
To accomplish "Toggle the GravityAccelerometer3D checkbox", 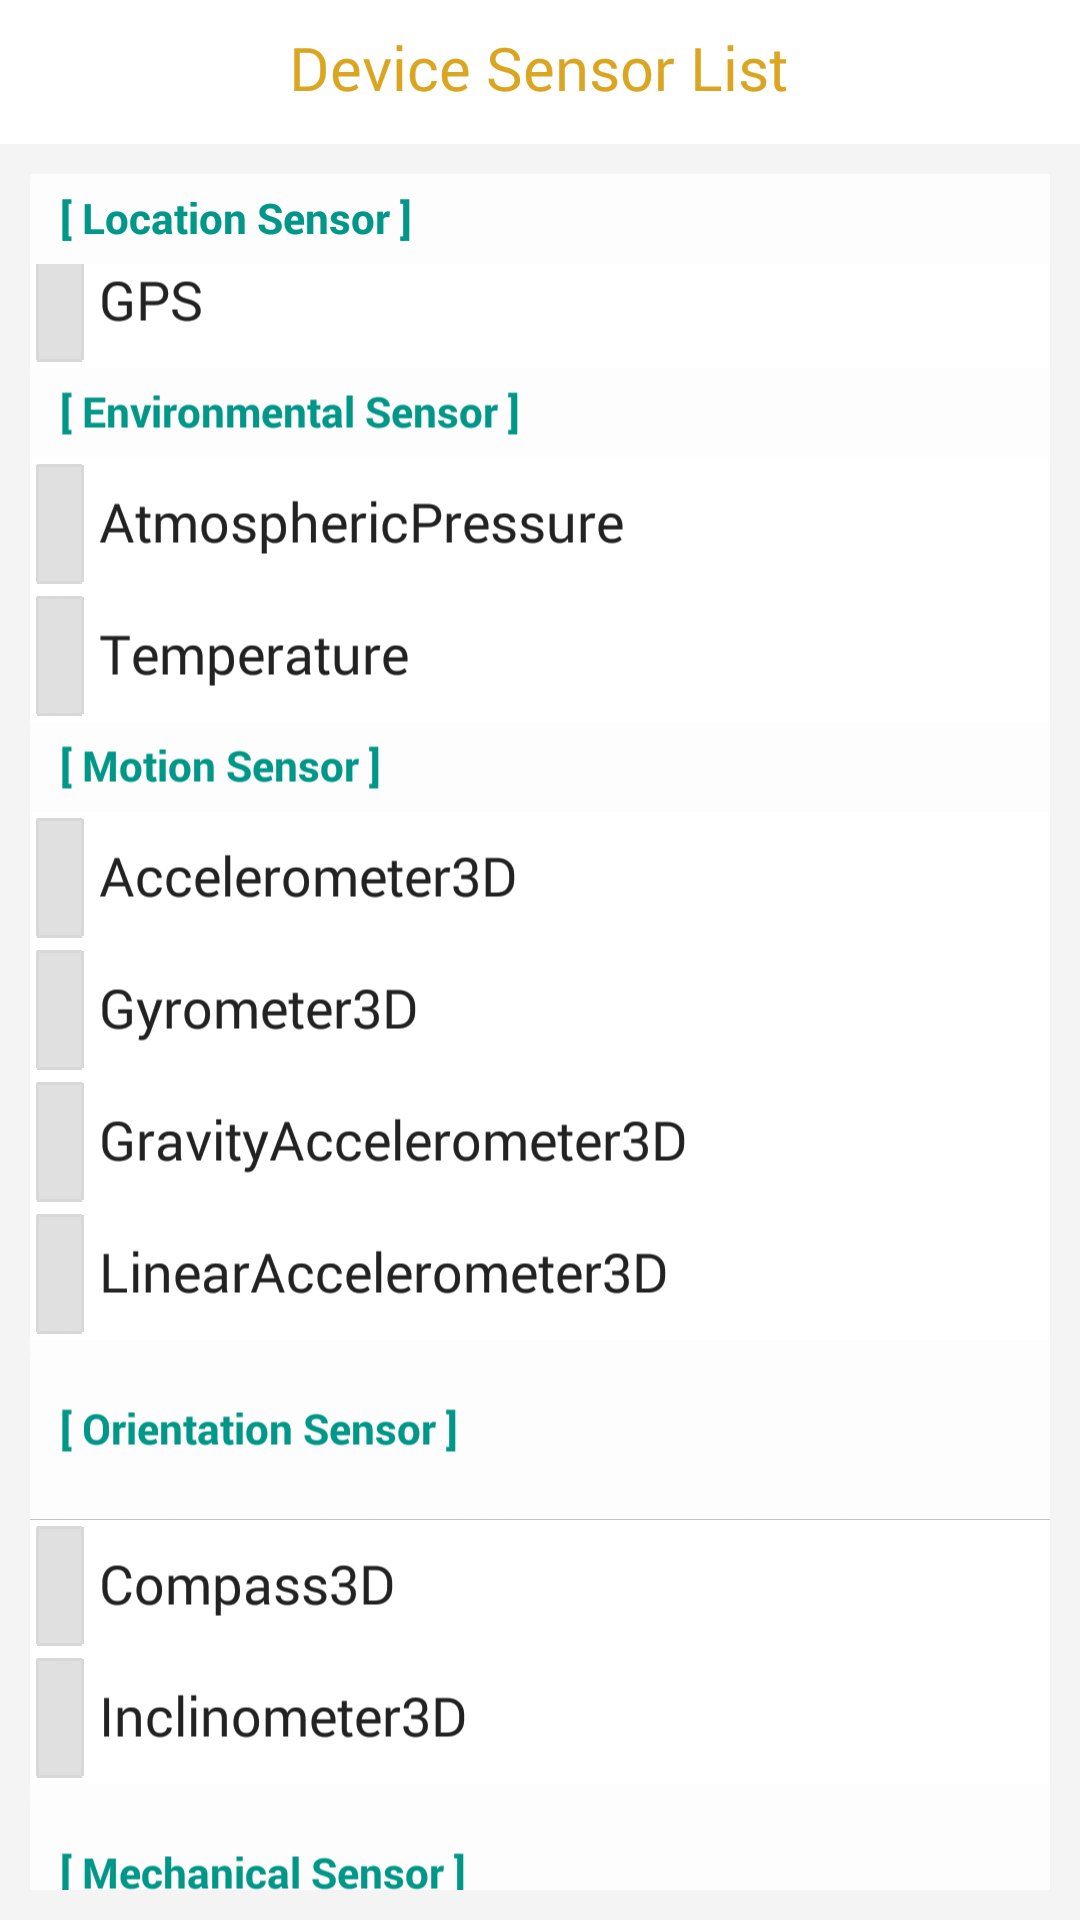I will [x=60, y=1142].
